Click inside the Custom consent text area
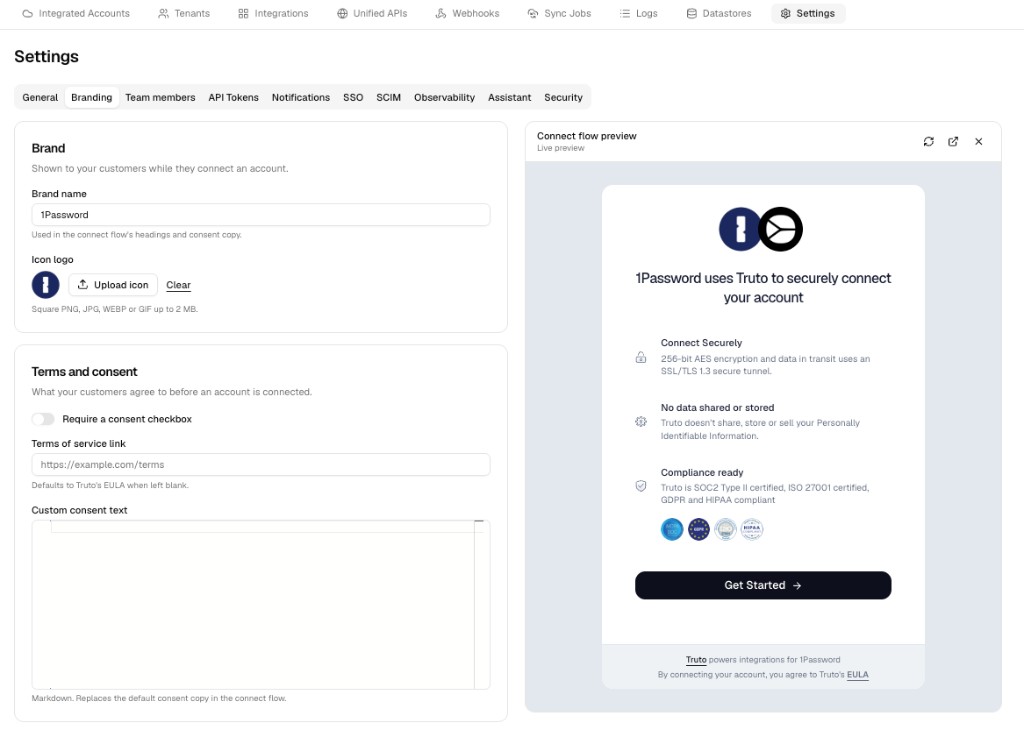 [x=261, y=605]
